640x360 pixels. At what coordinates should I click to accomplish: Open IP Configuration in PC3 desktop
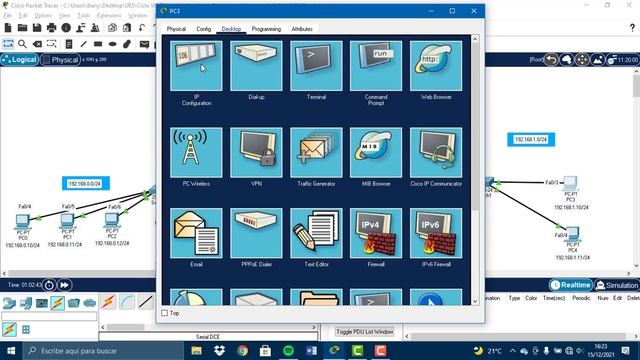pyautogui.click(x=196, y=66)
